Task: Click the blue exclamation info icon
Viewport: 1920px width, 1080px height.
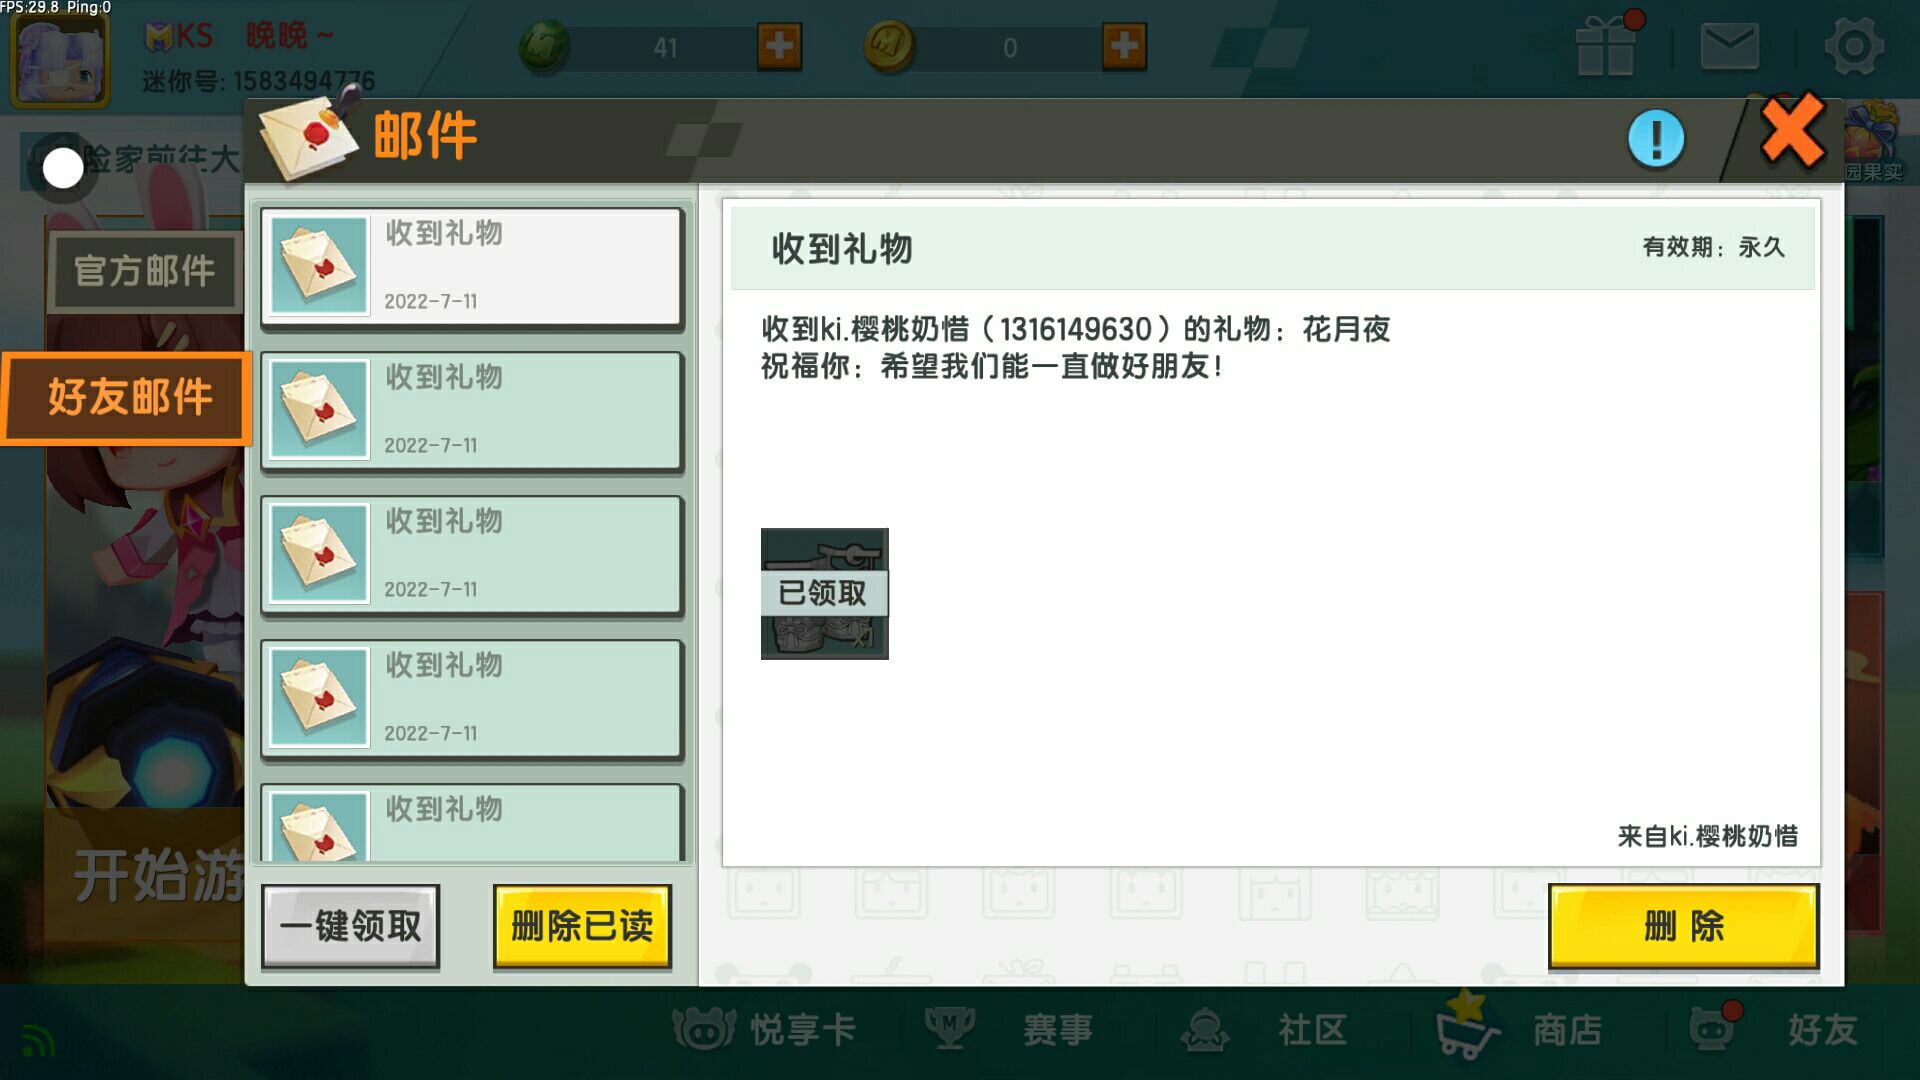Action: point(1656,139)
